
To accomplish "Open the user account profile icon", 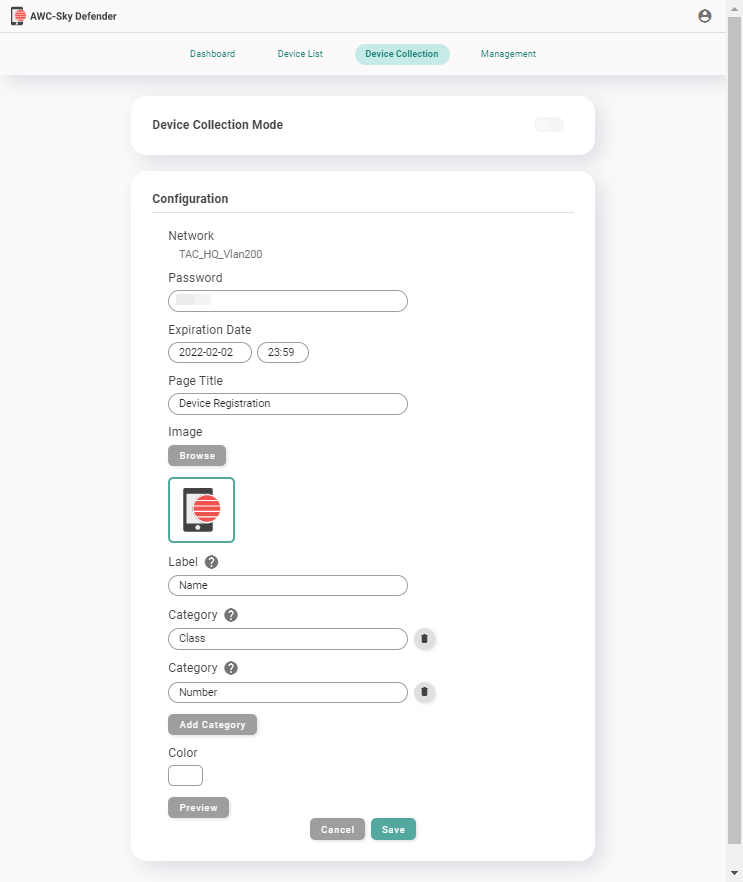I will [705, 16].
